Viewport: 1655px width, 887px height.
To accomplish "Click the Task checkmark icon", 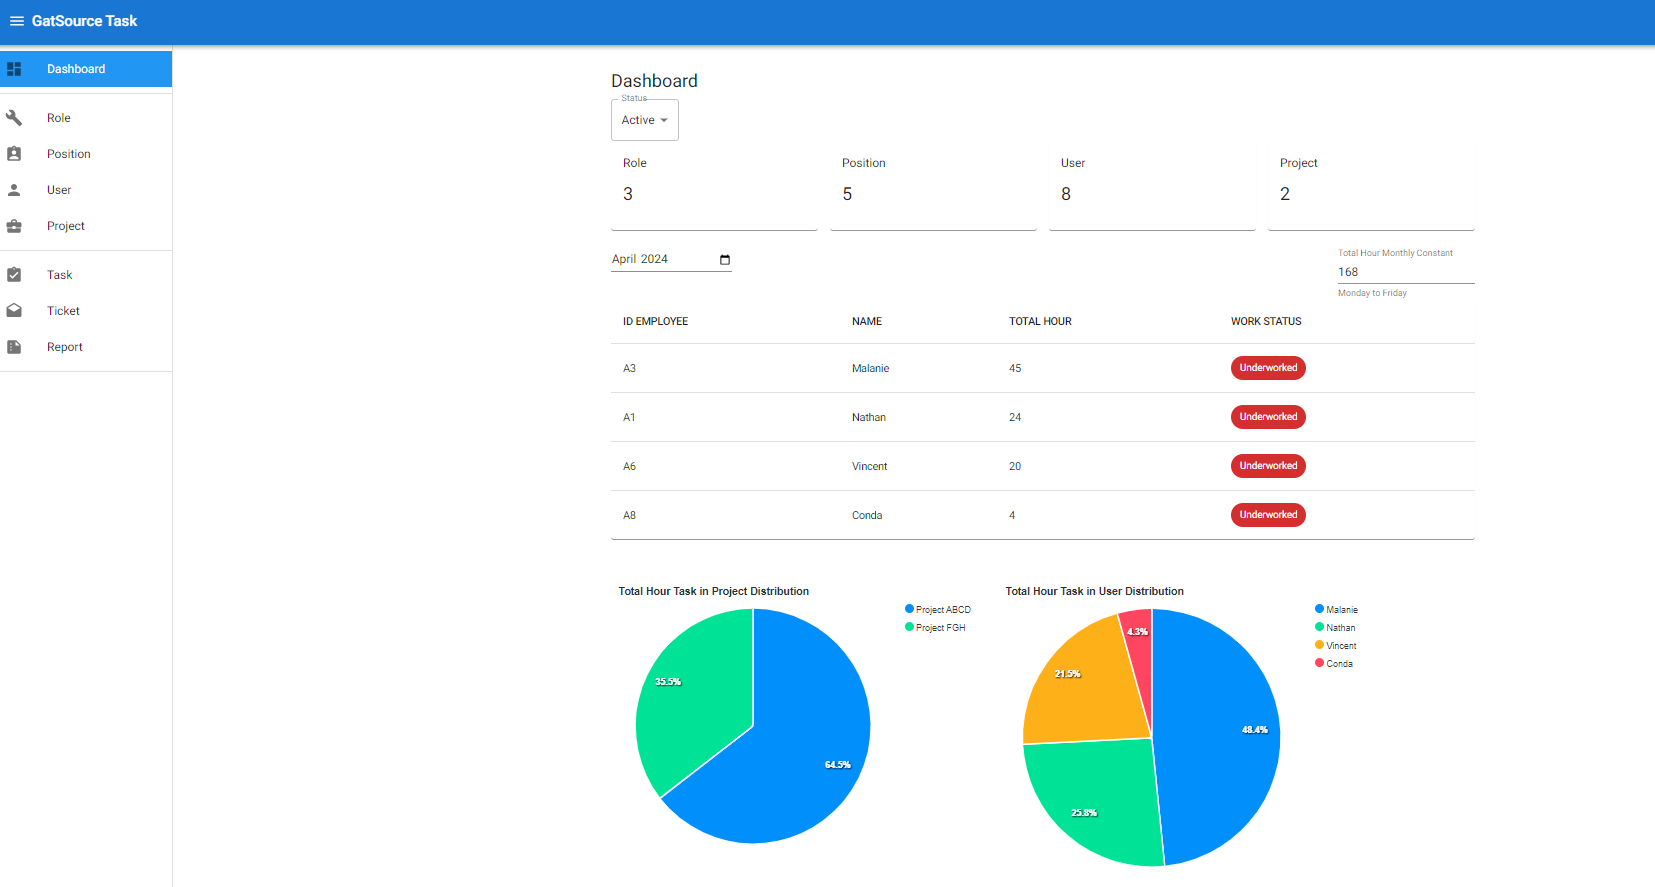I will point(14,275).
